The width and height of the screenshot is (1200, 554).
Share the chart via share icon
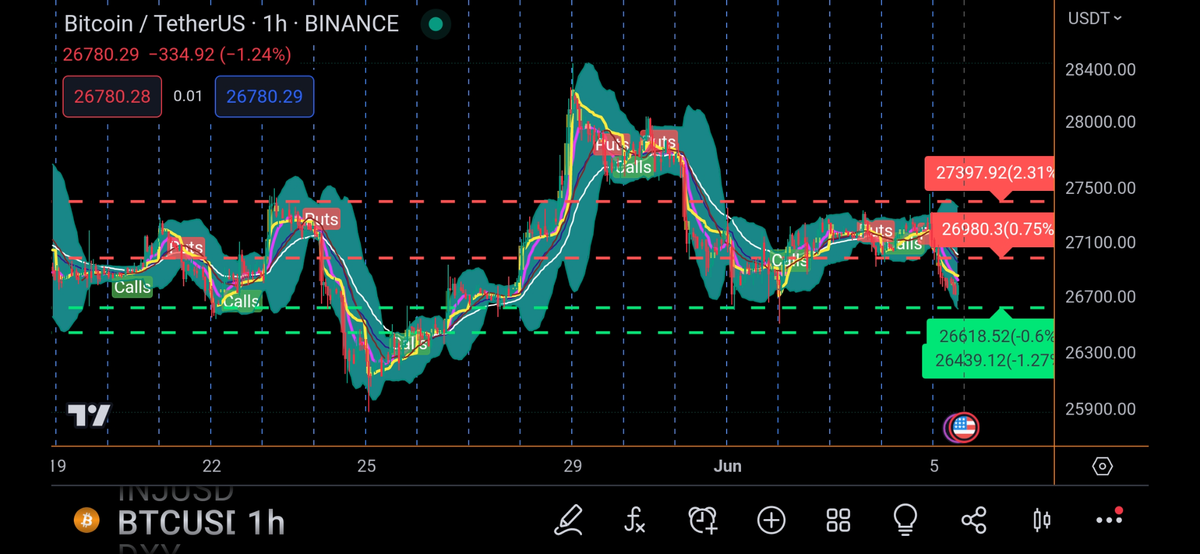point(973,519)
